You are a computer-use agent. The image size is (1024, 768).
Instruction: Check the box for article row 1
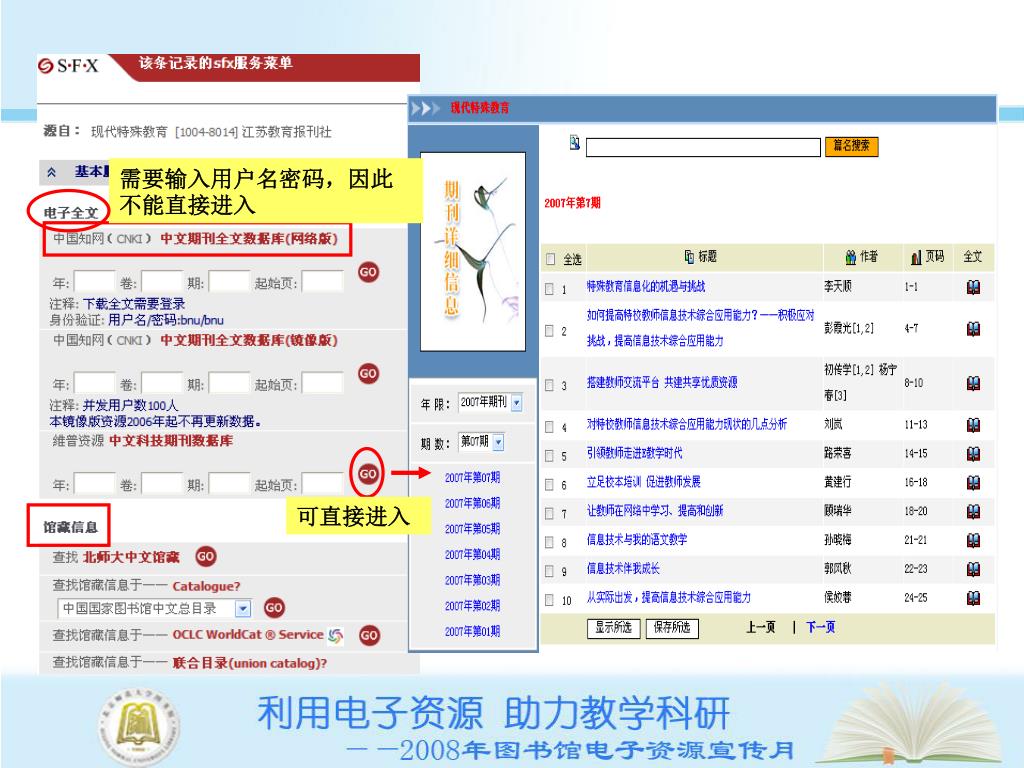(549, 289)
